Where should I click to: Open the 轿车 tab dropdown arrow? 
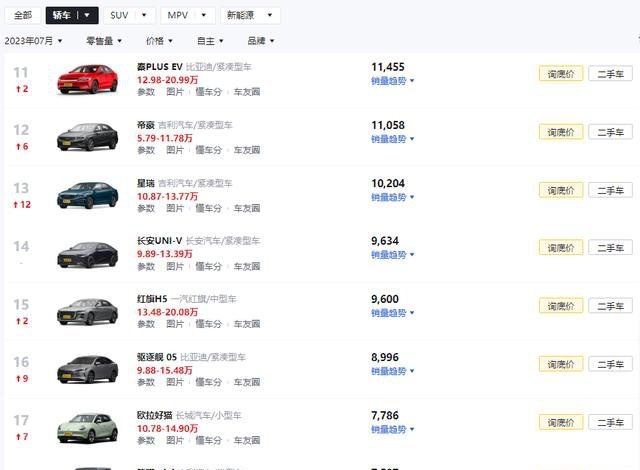tap(87, 16)
